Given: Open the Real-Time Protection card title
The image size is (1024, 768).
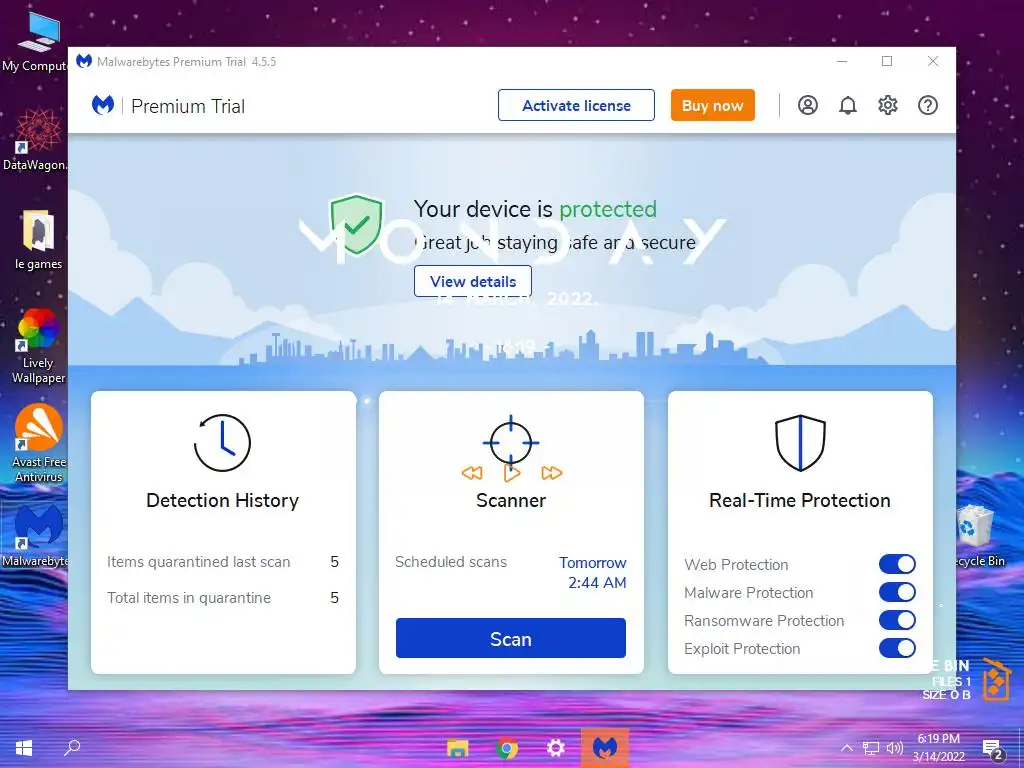Looking at the screenshot, I should (800, 500).
